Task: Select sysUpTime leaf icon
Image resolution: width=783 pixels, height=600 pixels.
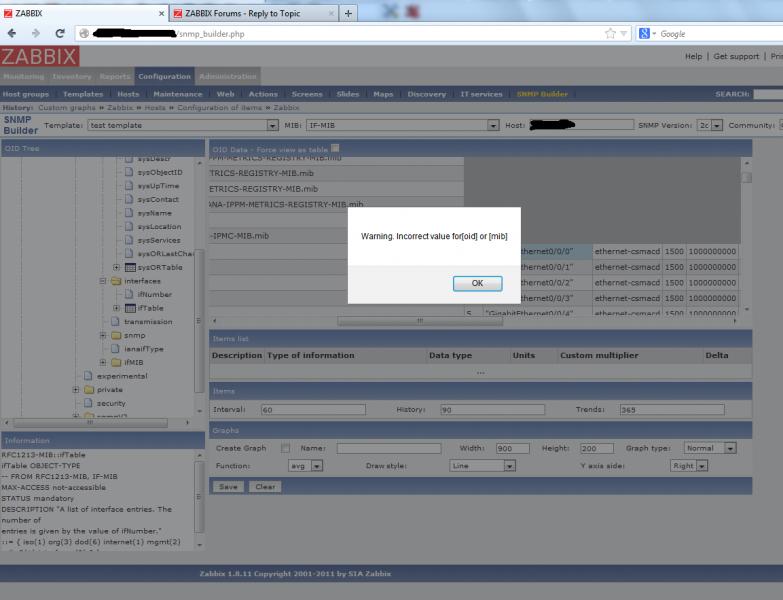Action: (x=129, y=186)
